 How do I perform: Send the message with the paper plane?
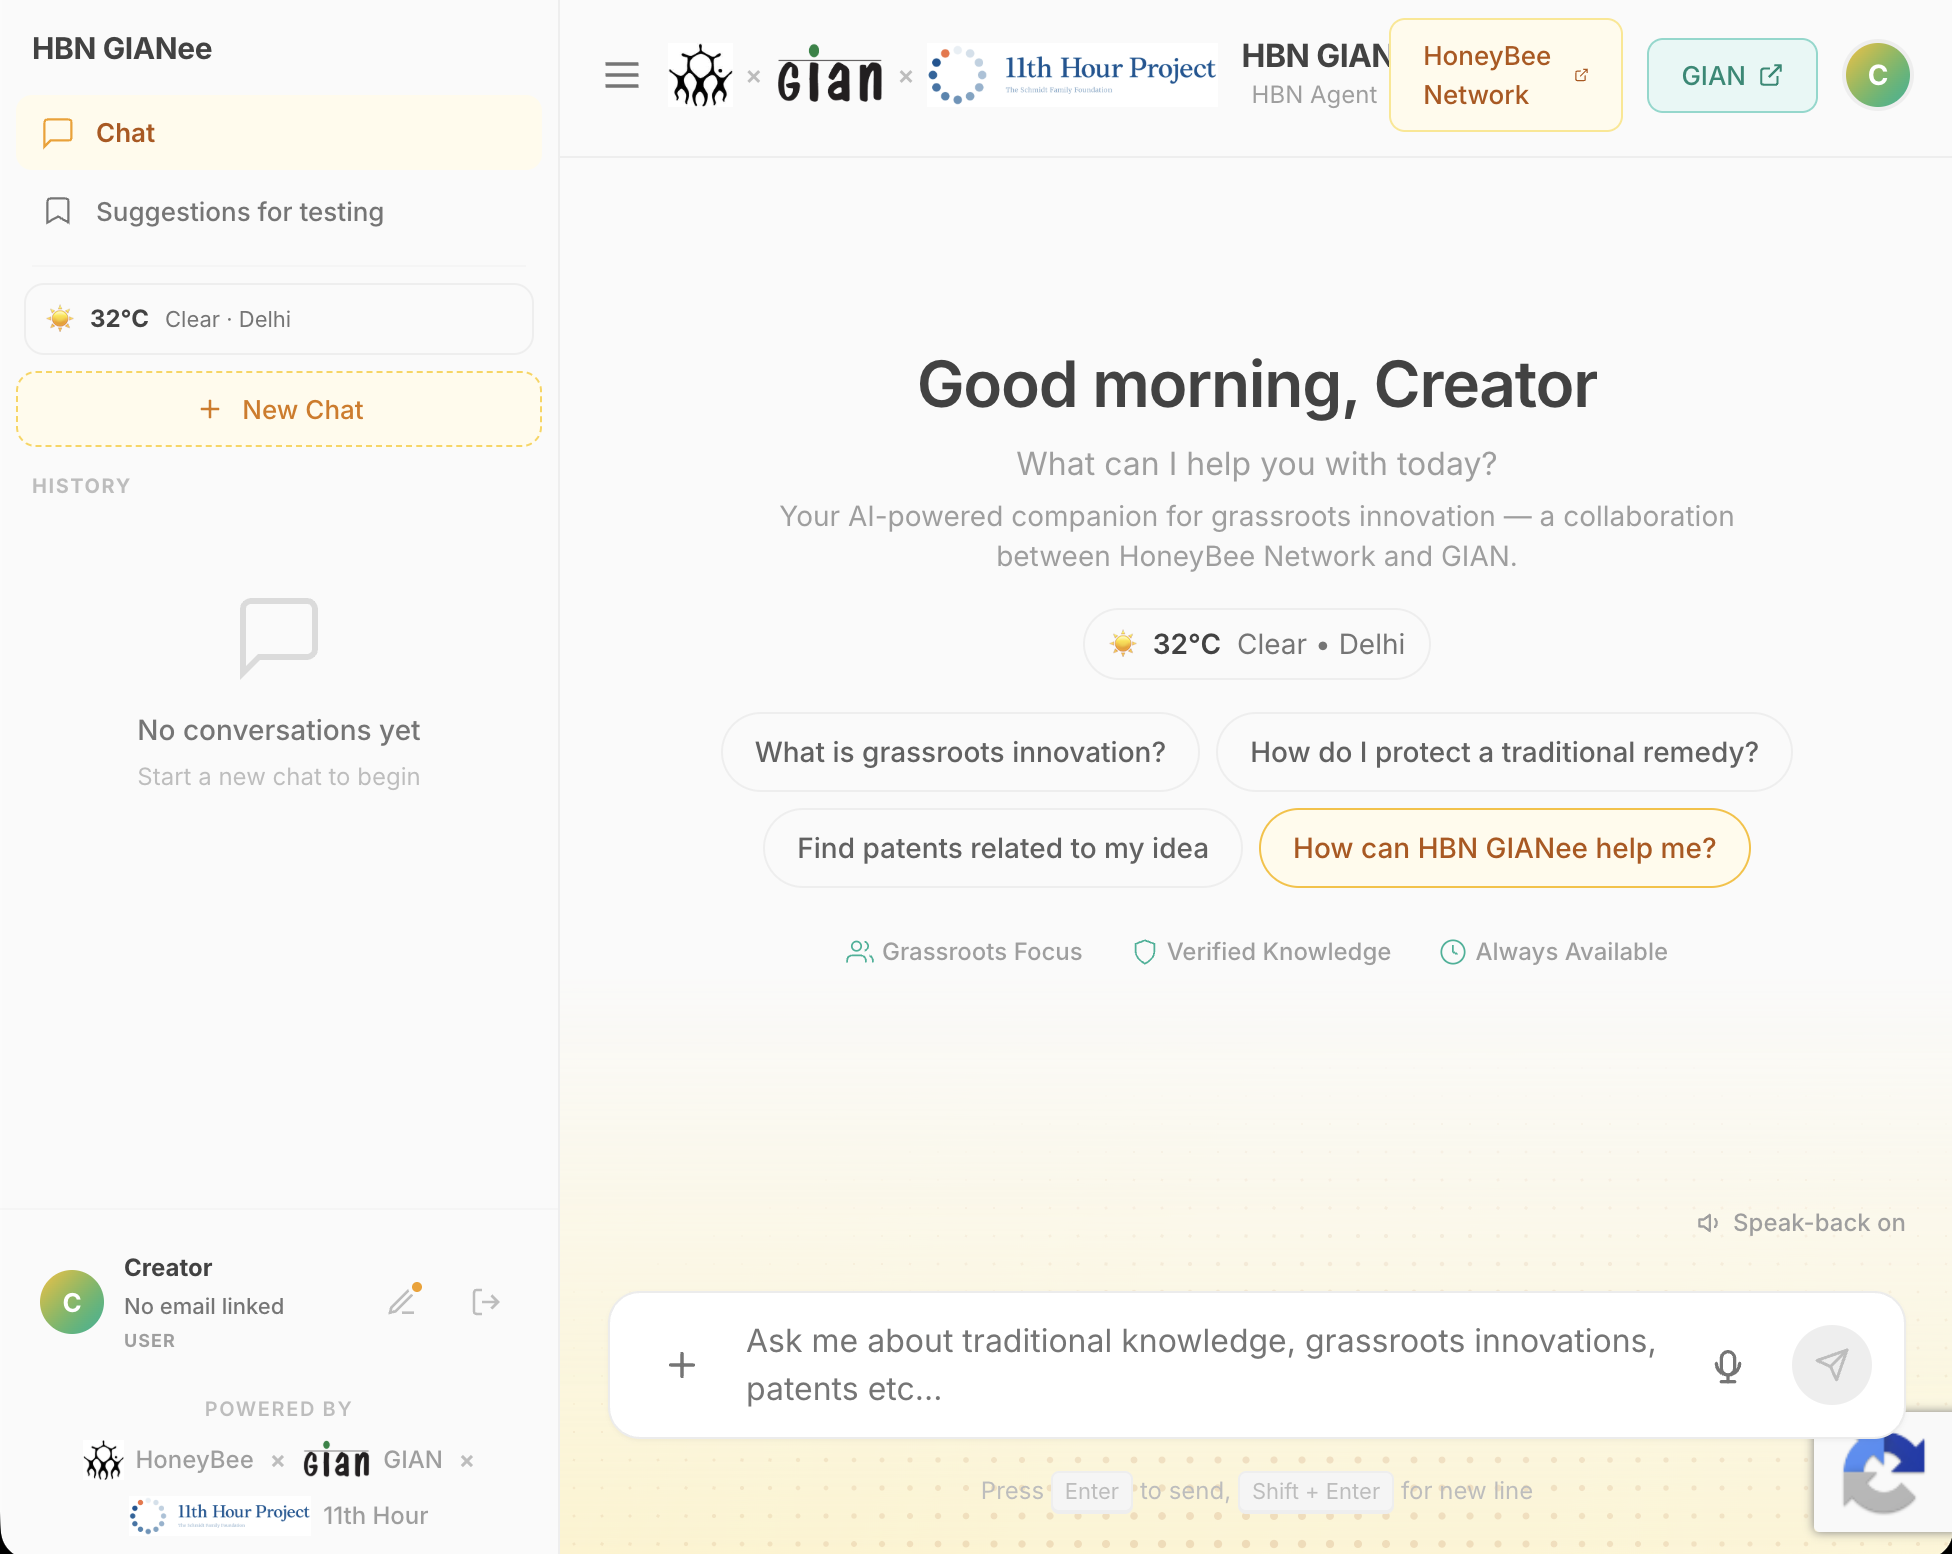tap(1831, 1365)
